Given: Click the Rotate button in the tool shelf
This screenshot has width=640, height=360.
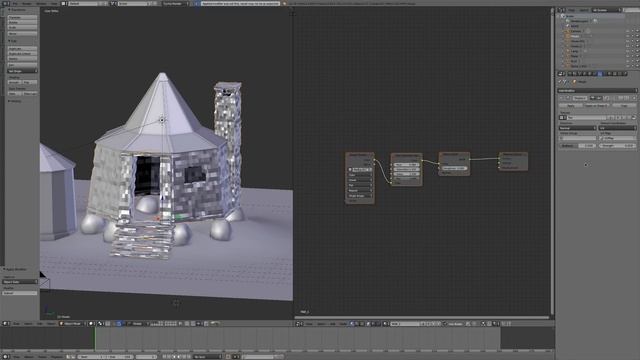Looking at the screenshot, I should click(x=22, y=22).
